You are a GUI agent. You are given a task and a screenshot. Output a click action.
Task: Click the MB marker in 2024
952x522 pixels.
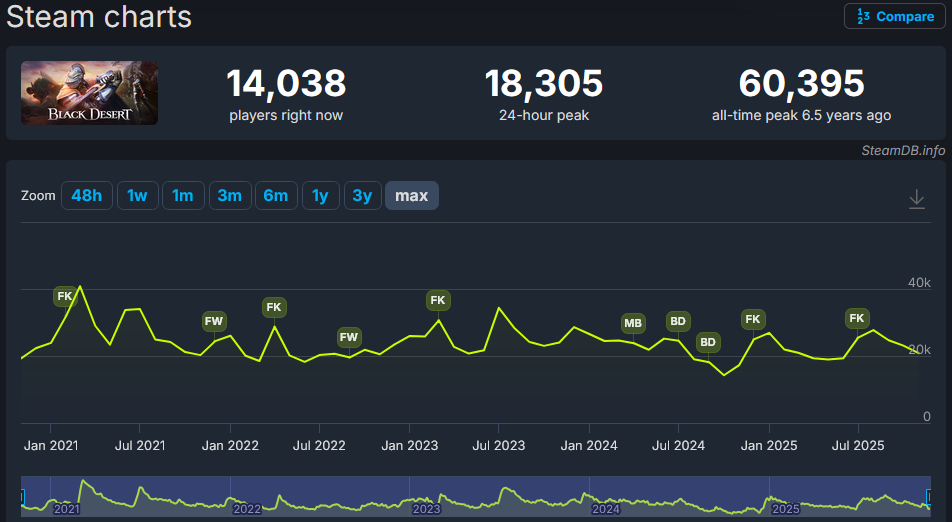click(633, 323)
